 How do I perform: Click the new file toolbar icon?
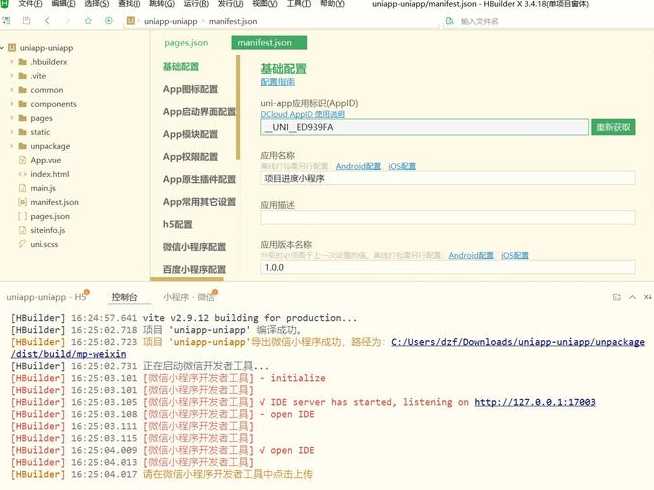pos(6,20)
